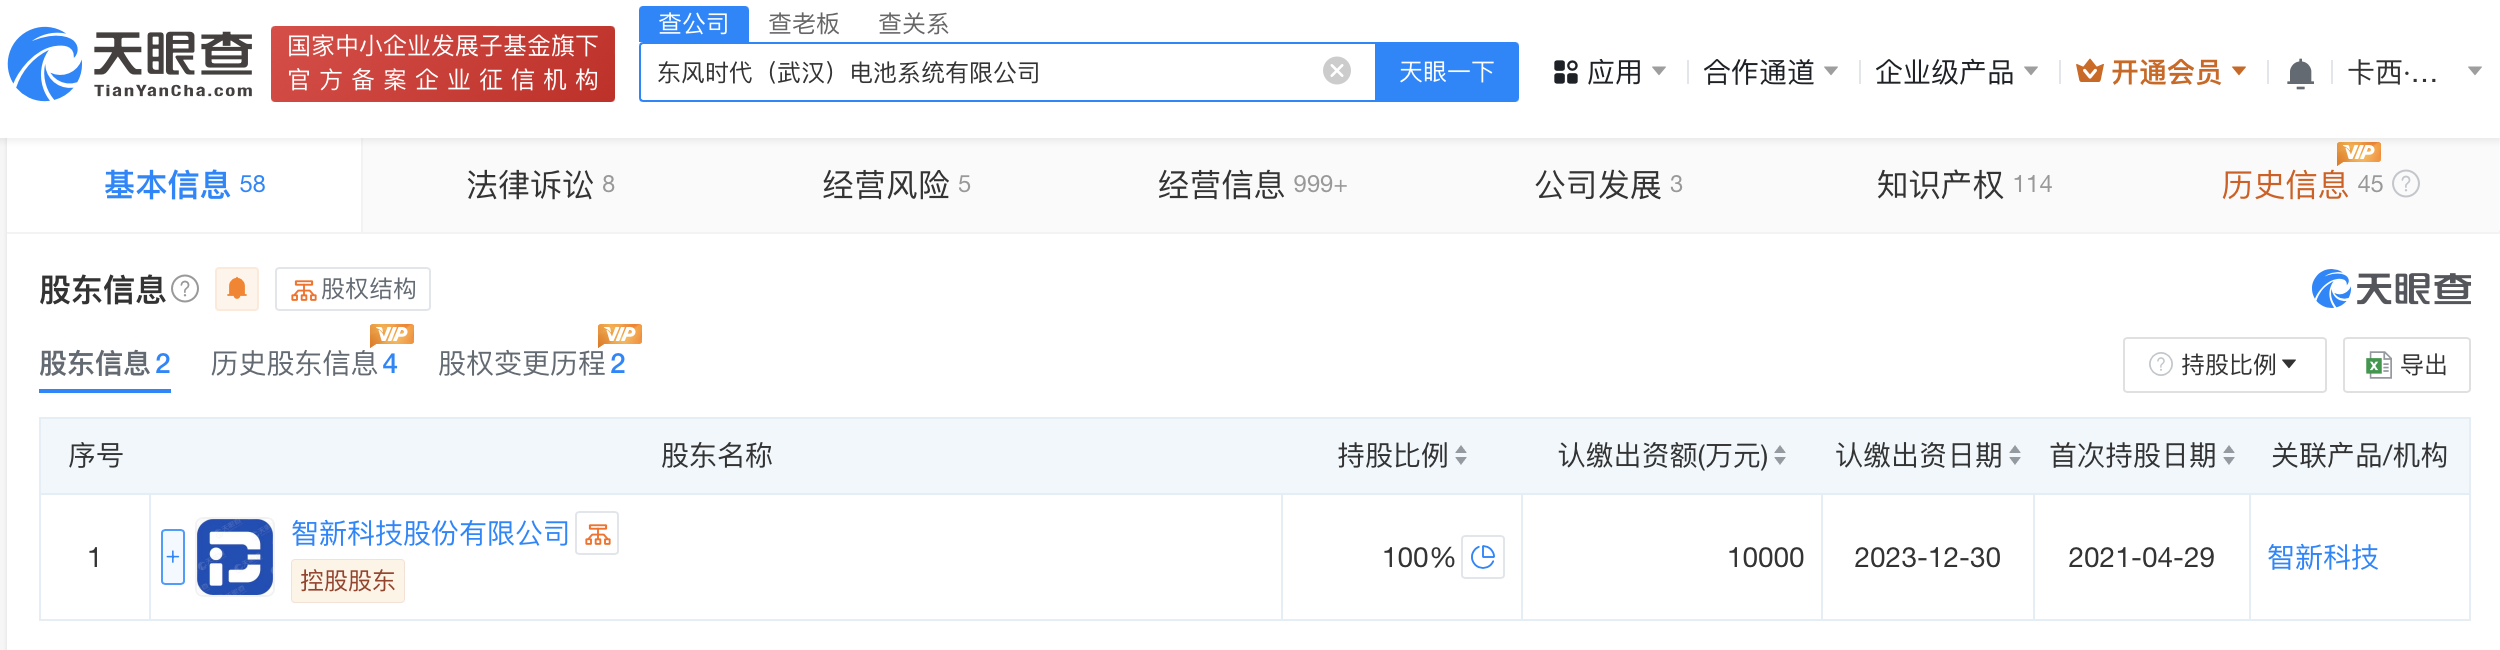The width and height of the screenshot is (2500, 650).
Task: Sort by 首次持股日期 column
Action: coord(2142,456)
